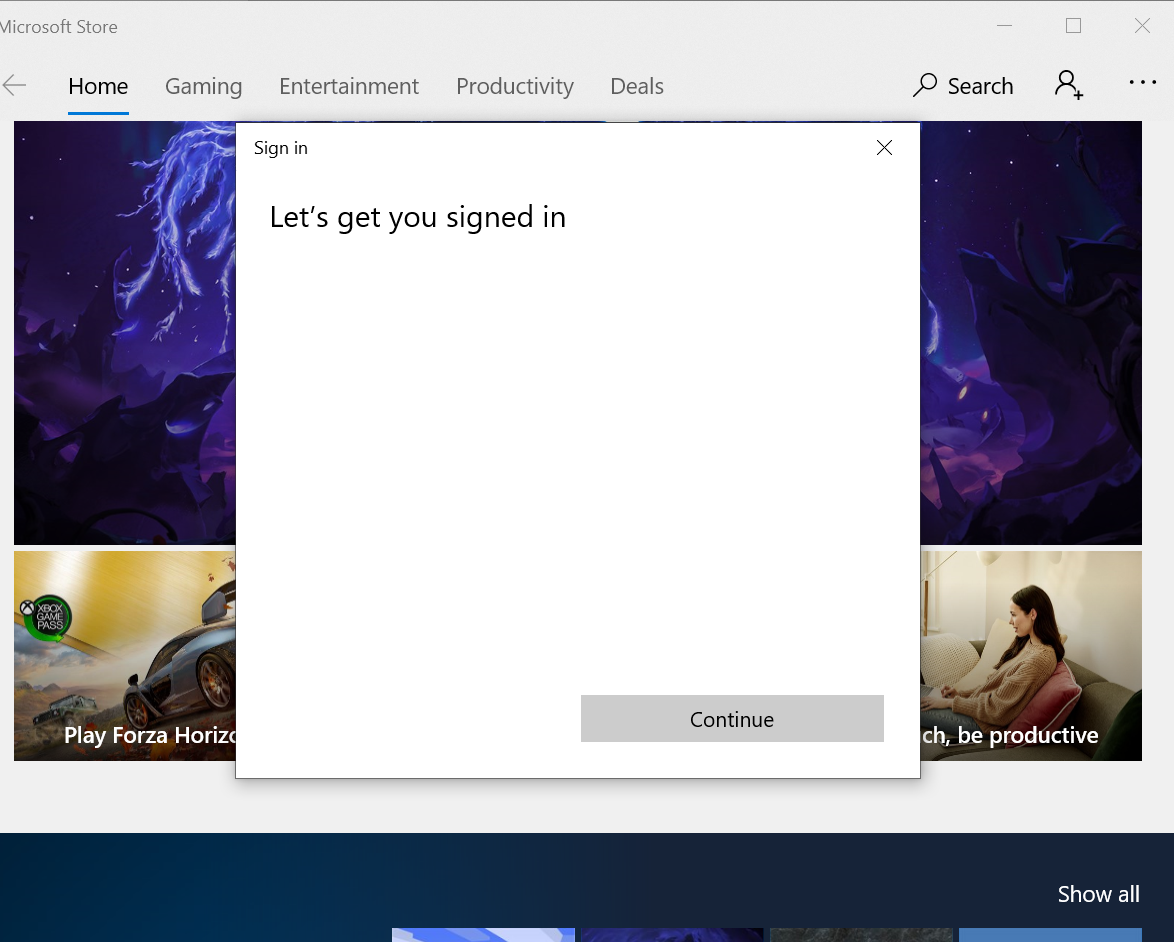1174x942 pixels.
Task: Open the Entertainment tab
Action: coord(349,86)
